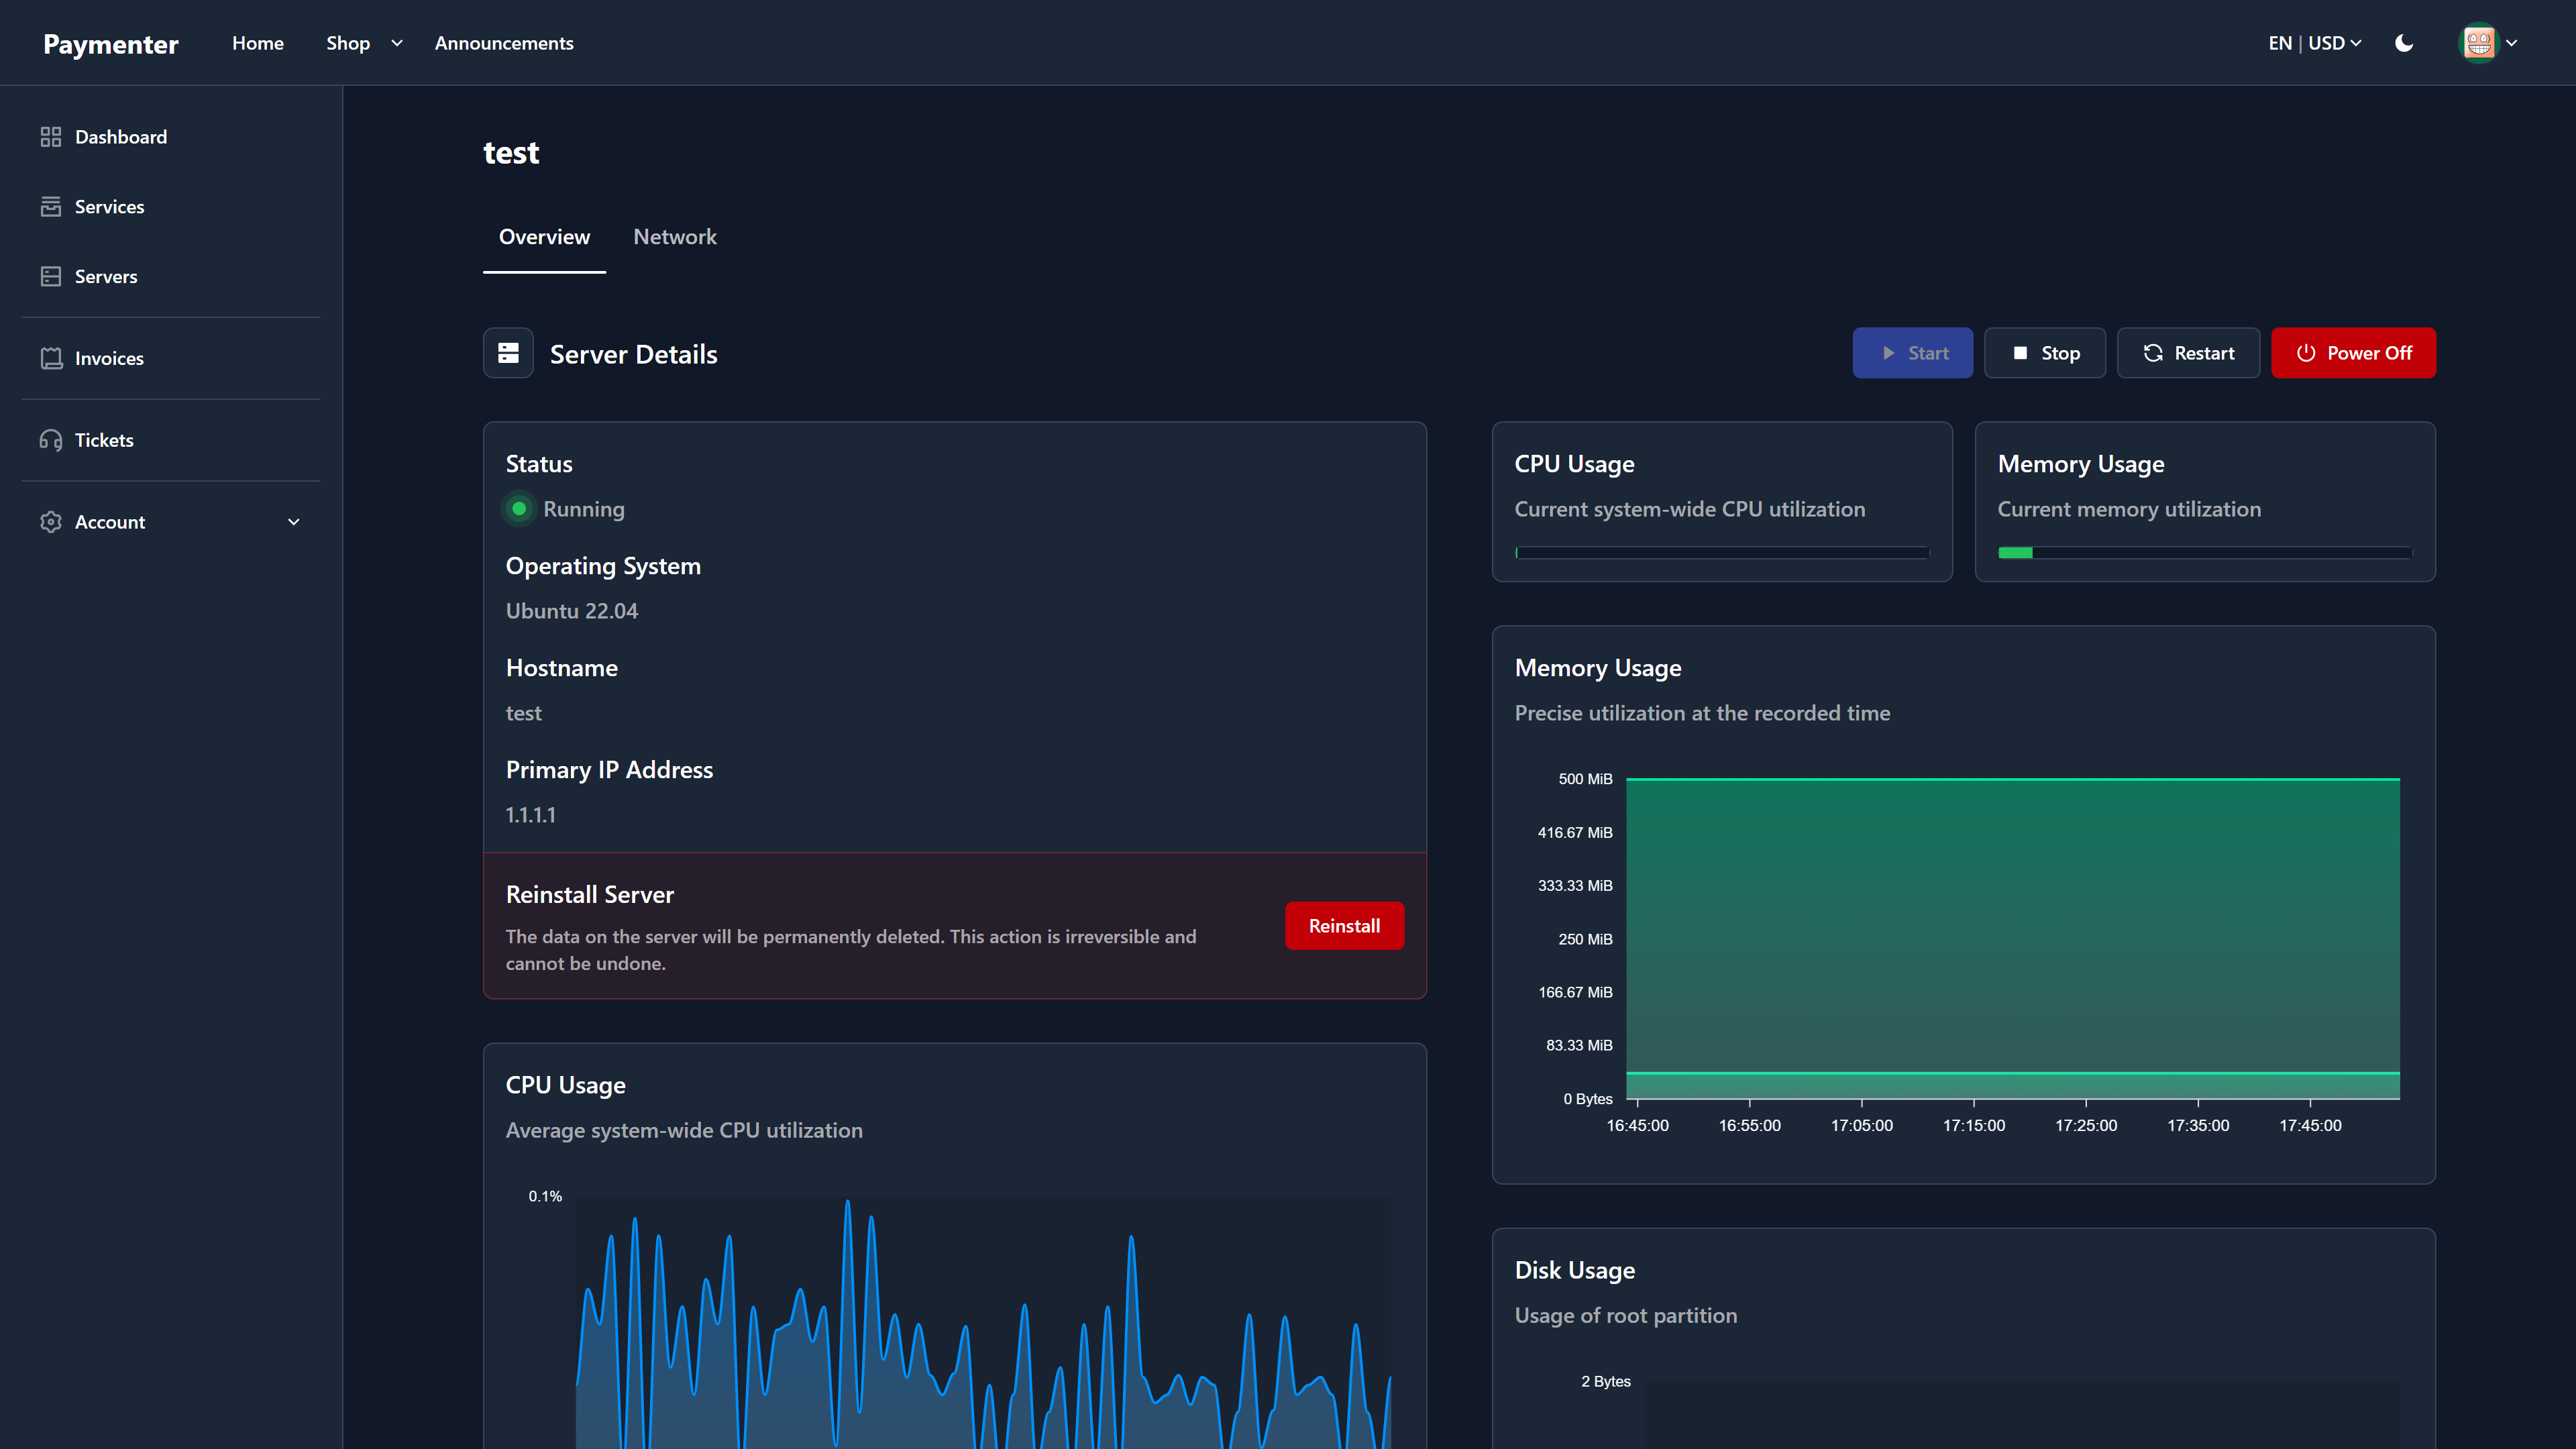Click the Start server button
The image size is (2576, 1449).
tap(1912, 353)
